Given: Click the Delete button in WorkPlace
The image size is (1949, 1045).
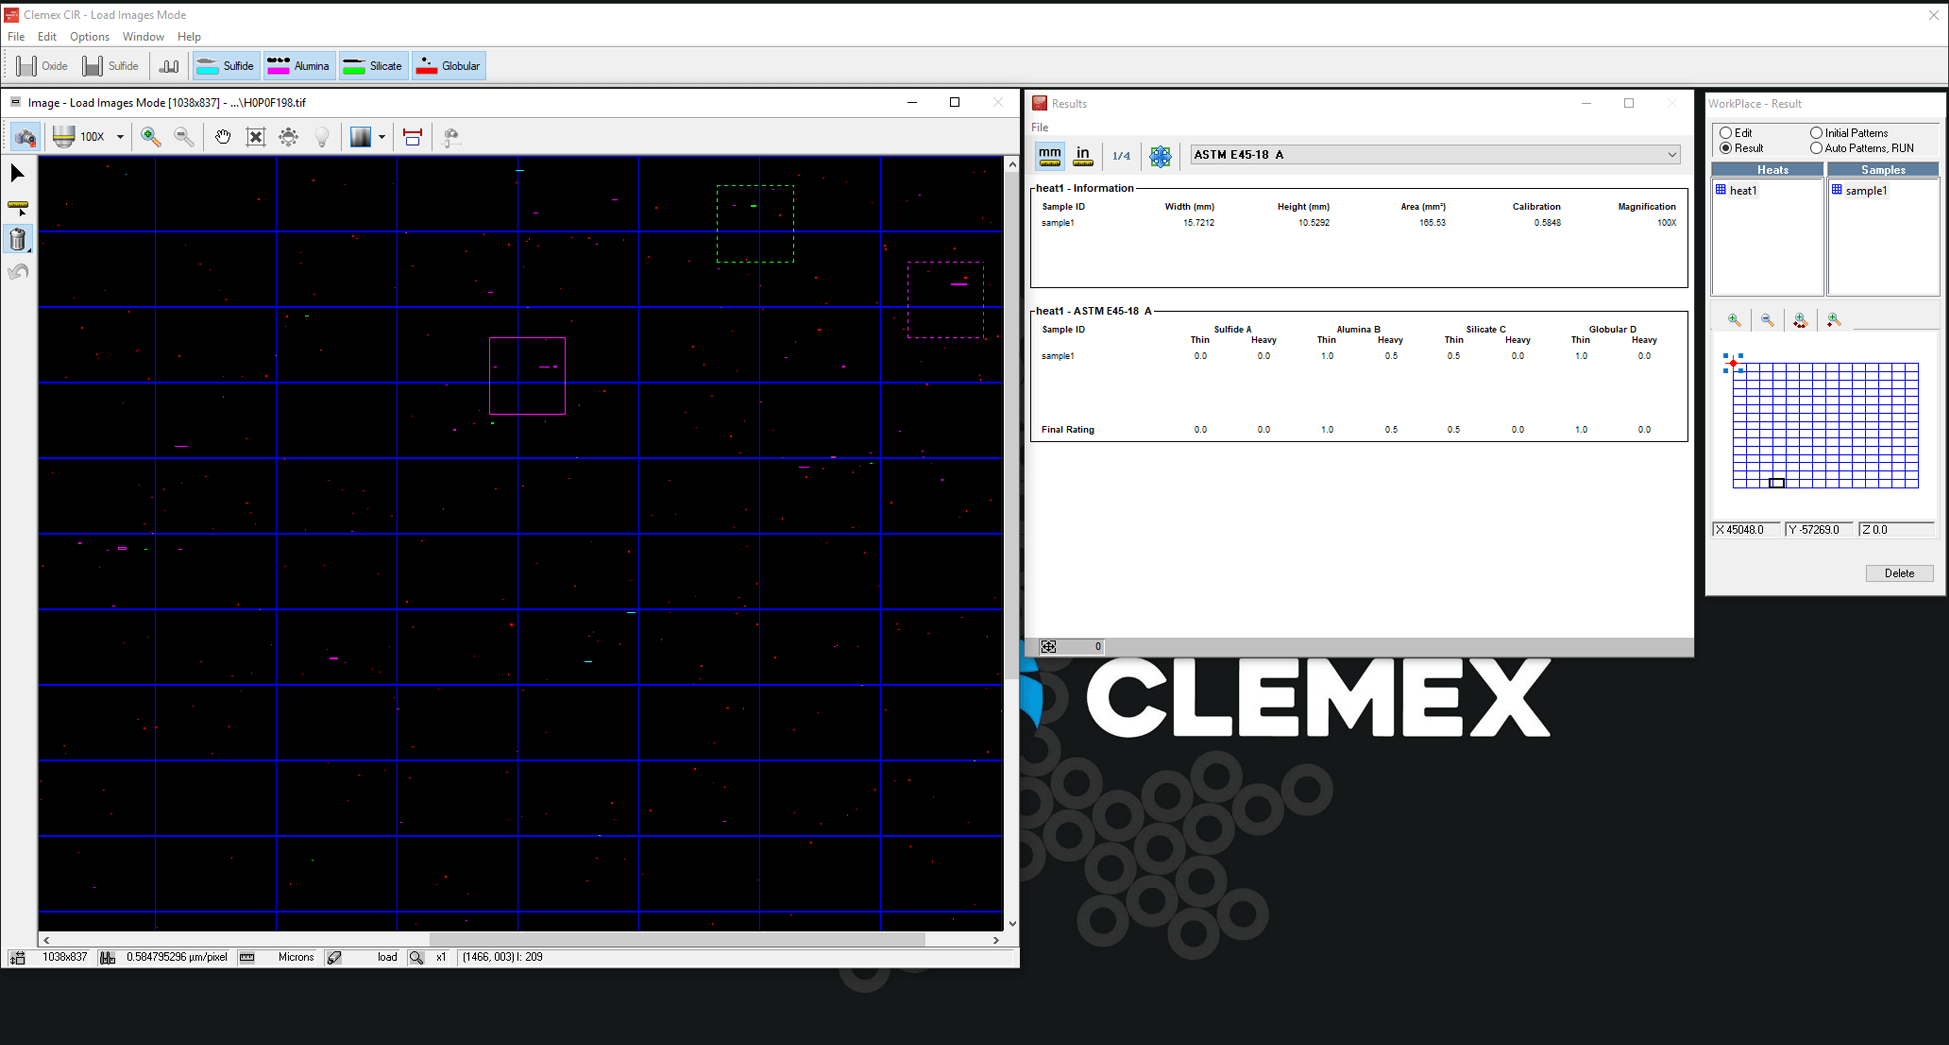Looking at the screenshot, I should pyautogui.click(x=1898, y=573).
